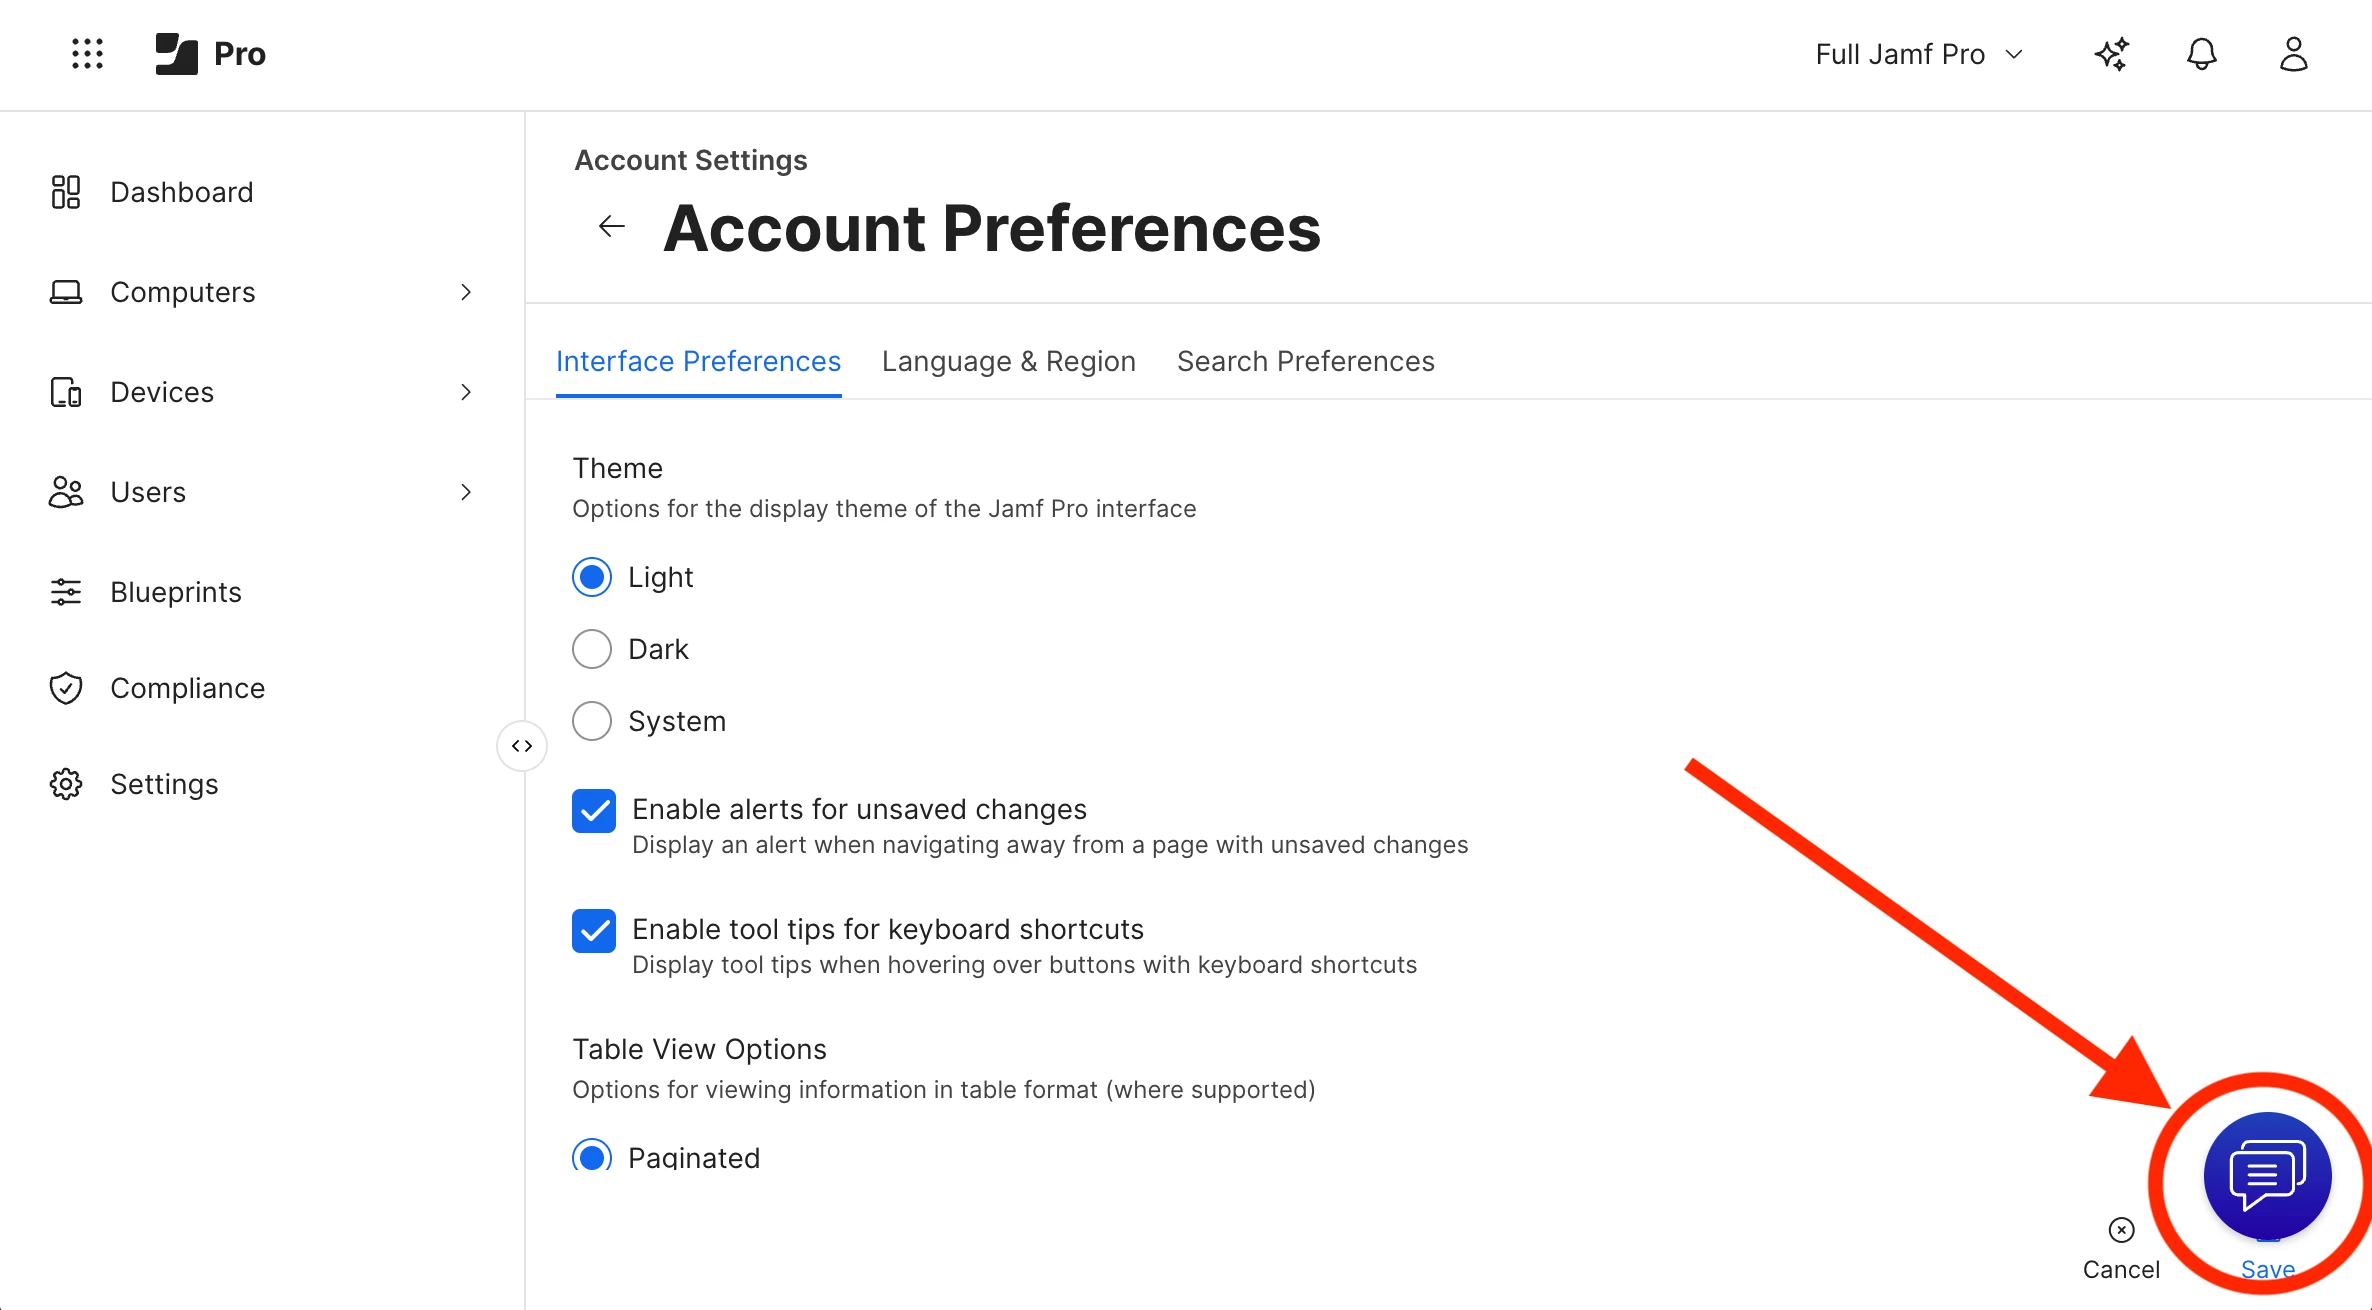Image resolution: width=2372 pixels, height=1310 pixels.
Task: Open Settings via the gear icon
Action: pos(66,784)
